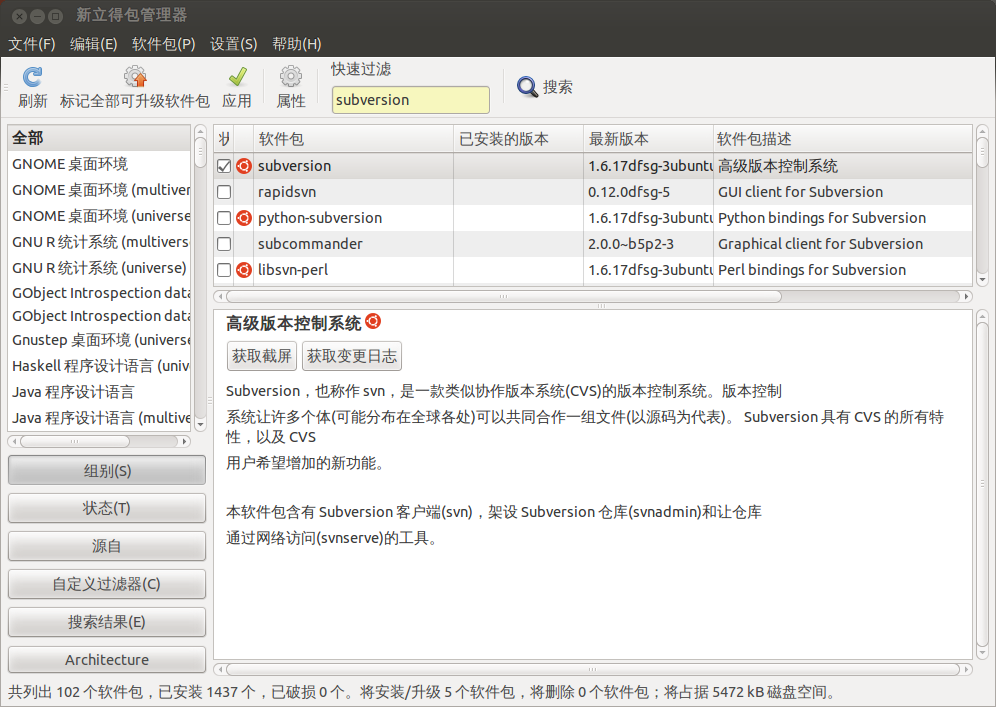
Task: Toggle the libsvn-perl package checkbox
Action: coord(224,270)
